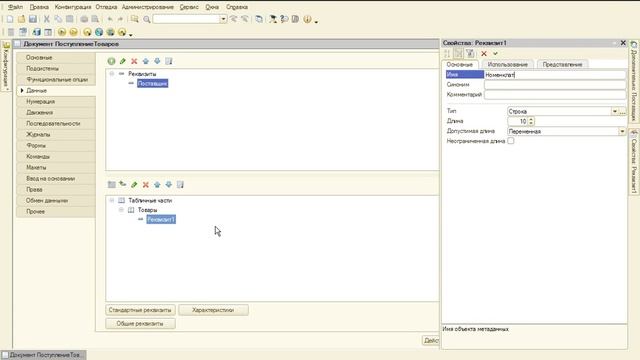Click the Синоним input field
The height and width of the screenshot is (360, 640).
[555, 85]
